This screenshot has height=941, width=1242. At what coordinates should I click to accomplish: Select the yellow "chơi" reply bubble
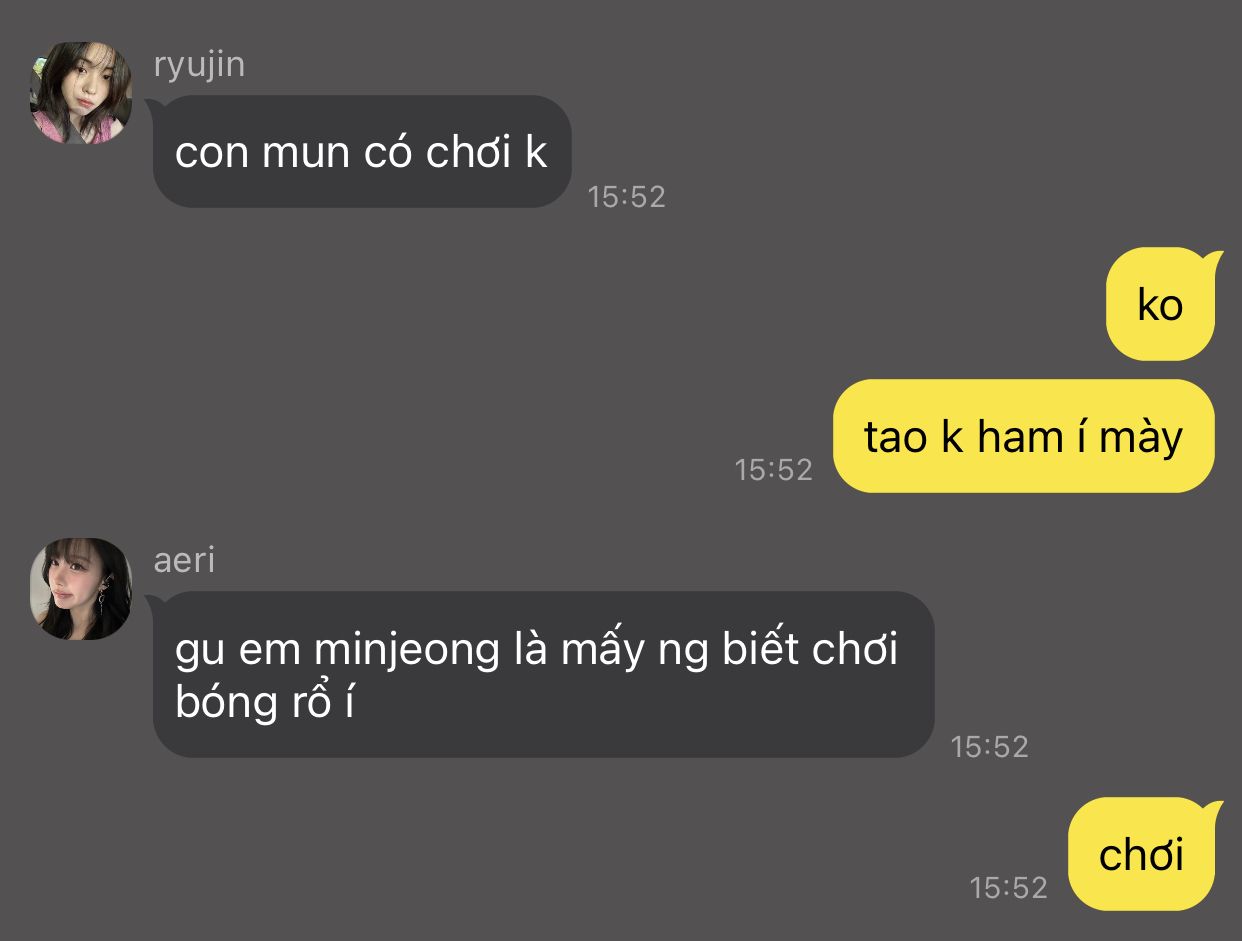pos(1141,854)
